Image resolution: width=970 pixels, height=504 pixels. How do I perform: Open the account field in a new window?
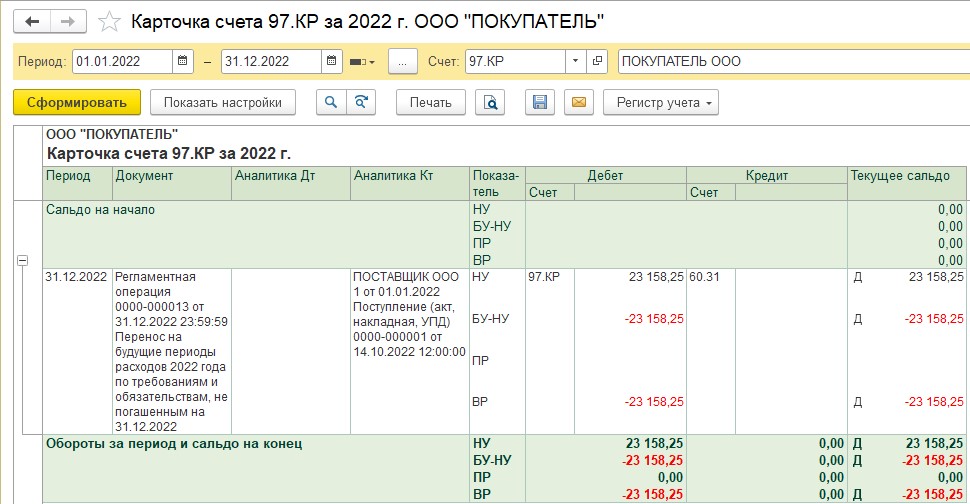[597, 61]
